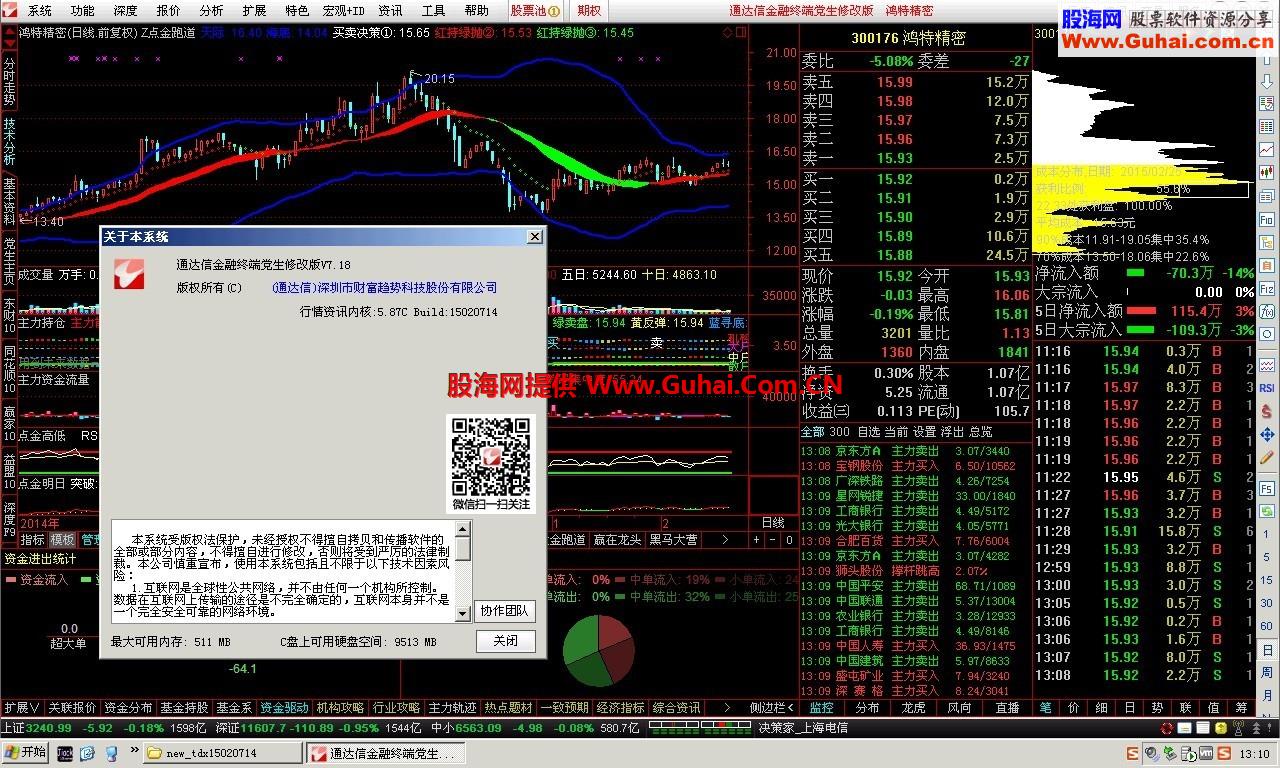Click the license scrollbar thumb
Screen dimensions: 1280x768
coord(463,548)
